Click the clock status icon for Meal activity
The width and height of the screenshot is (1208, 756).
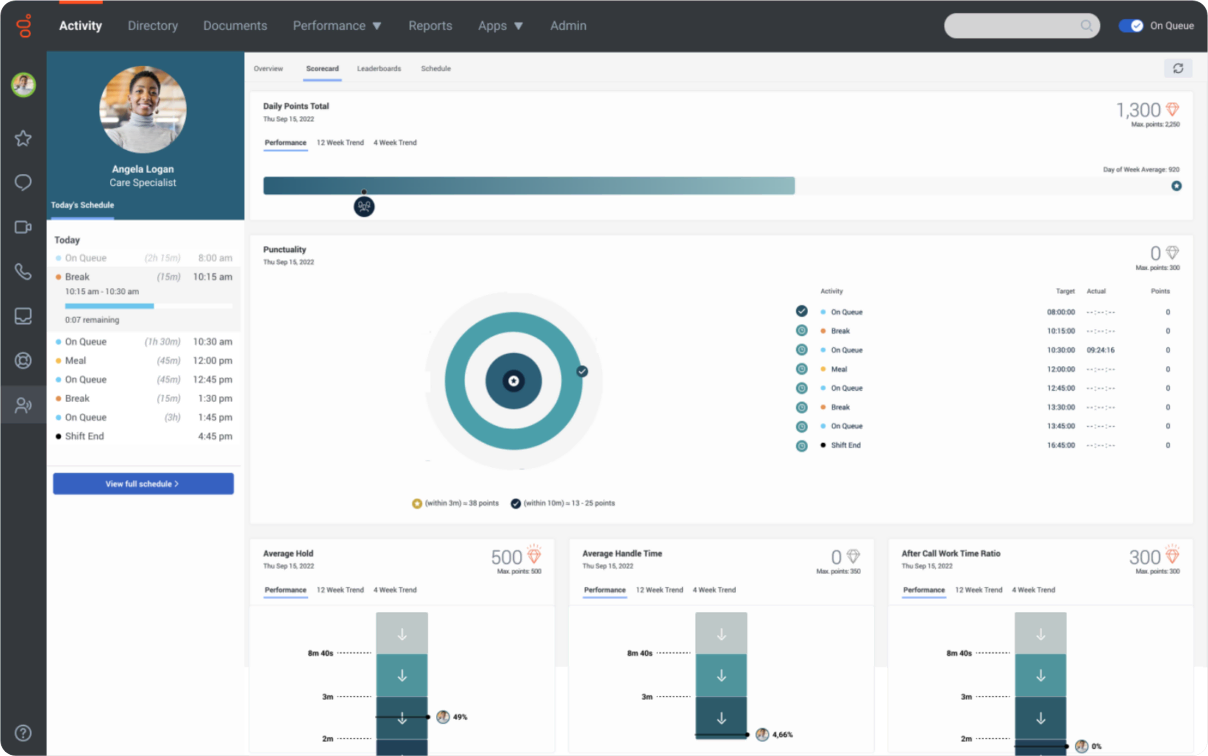point(802,369)
